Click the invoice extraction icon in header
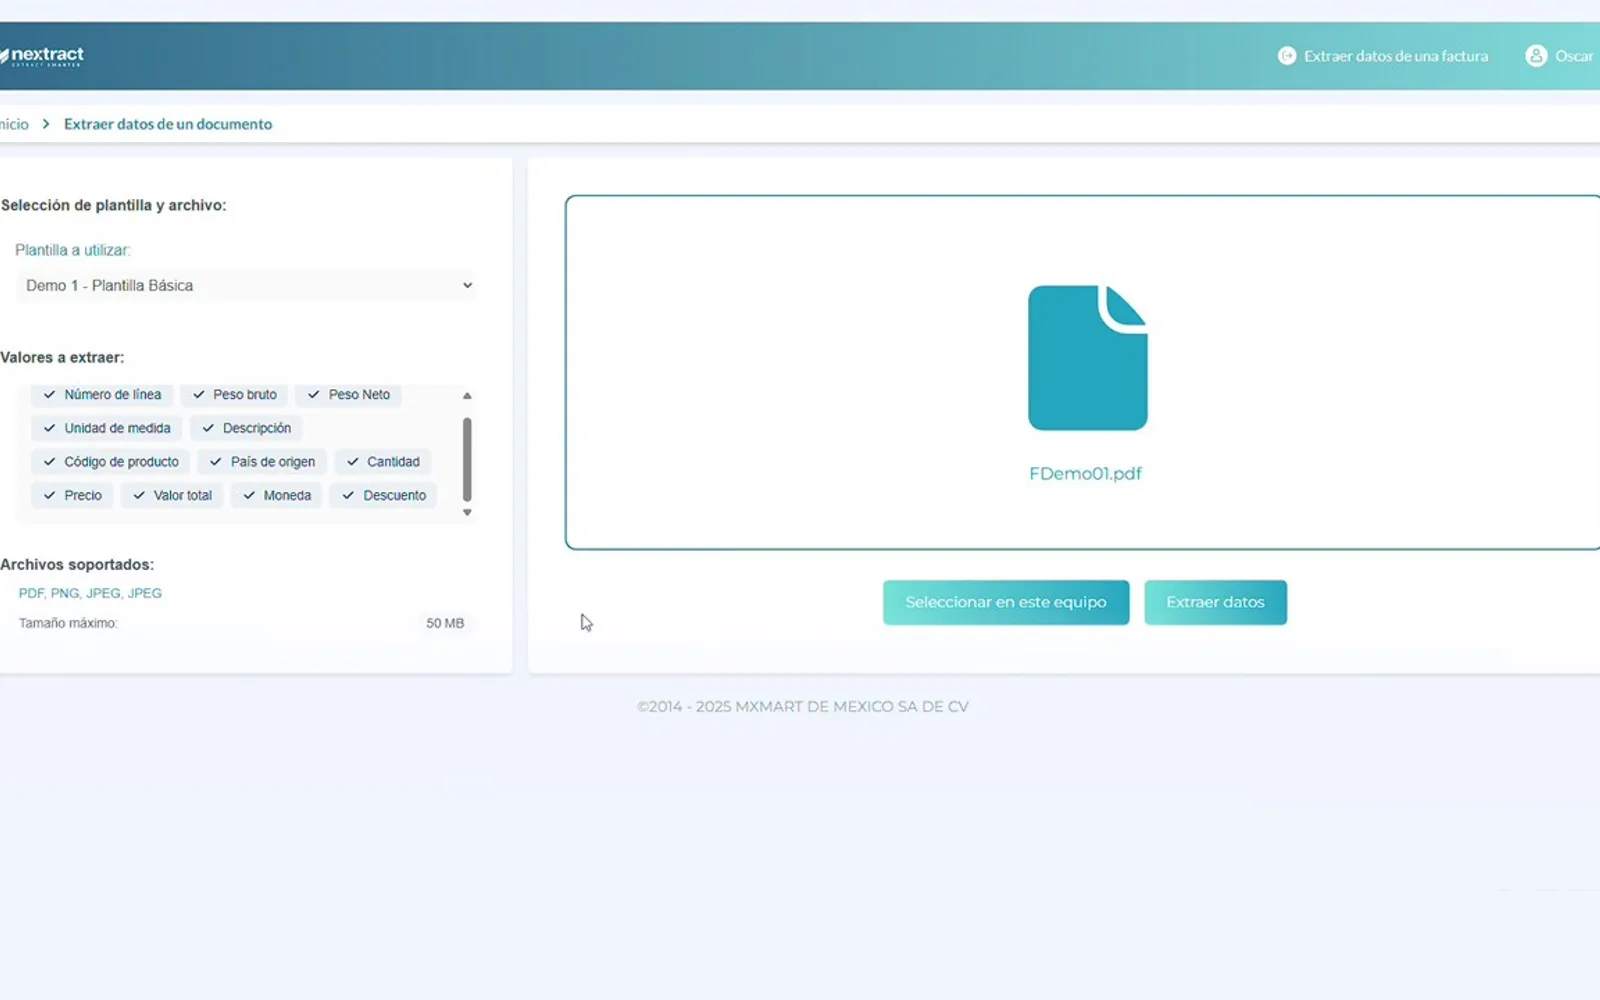 pos(1287,56)
